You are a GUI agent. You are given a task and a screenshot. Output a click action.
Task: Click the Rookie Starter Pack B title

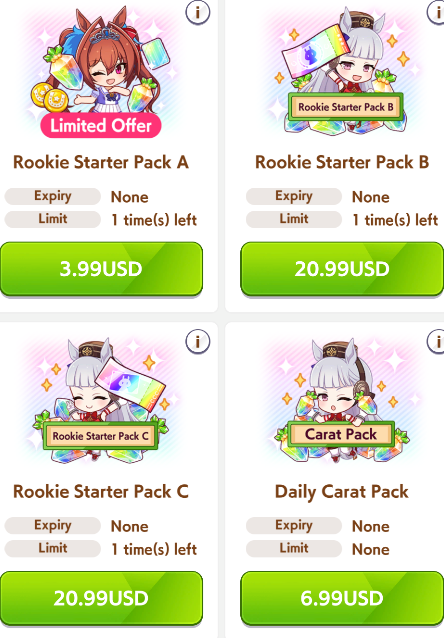click(342, 162)
